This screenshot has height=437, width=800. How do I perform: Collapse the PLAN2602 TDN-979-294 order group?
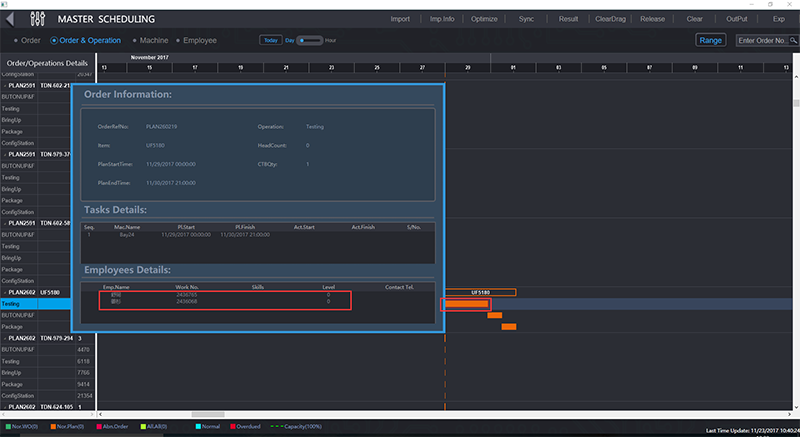tap(5, 338)
